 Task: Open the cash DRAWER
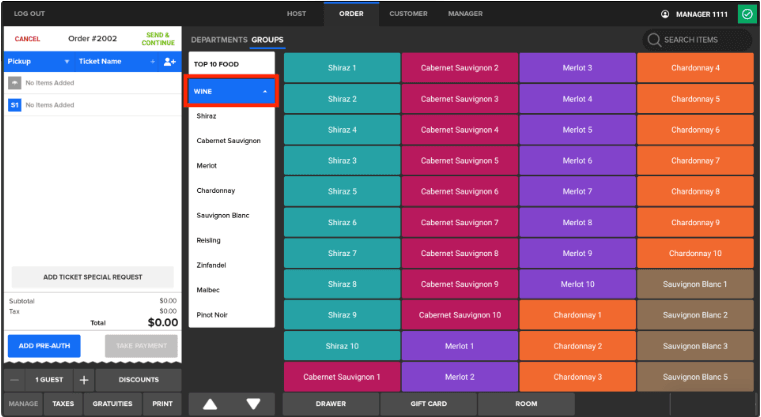coord(331,404)
